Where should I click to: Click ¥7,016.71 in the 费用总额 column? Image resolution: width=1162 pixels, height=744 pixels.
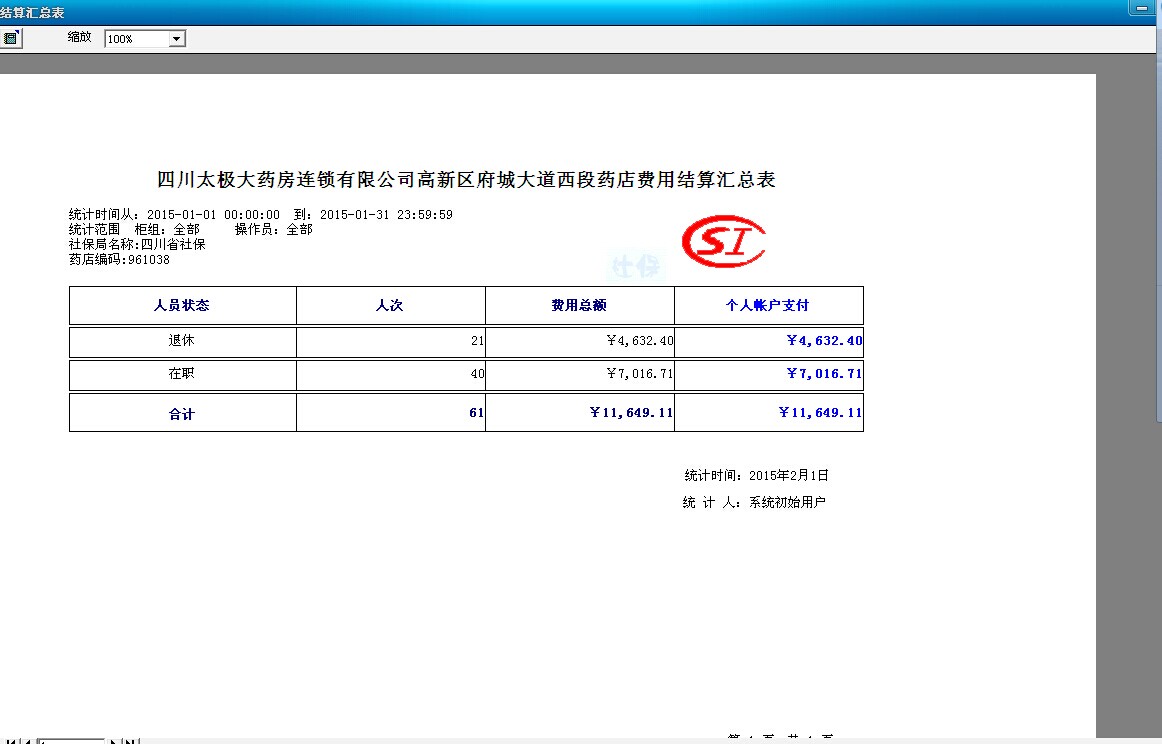coord(640,374)
